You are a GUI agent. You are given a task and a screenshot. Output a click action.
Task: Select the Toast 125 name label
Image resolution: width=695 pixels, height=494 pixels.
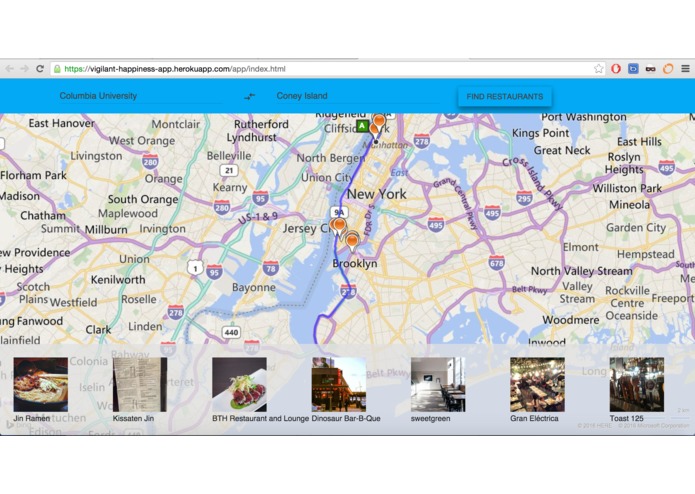coord(626,418)
